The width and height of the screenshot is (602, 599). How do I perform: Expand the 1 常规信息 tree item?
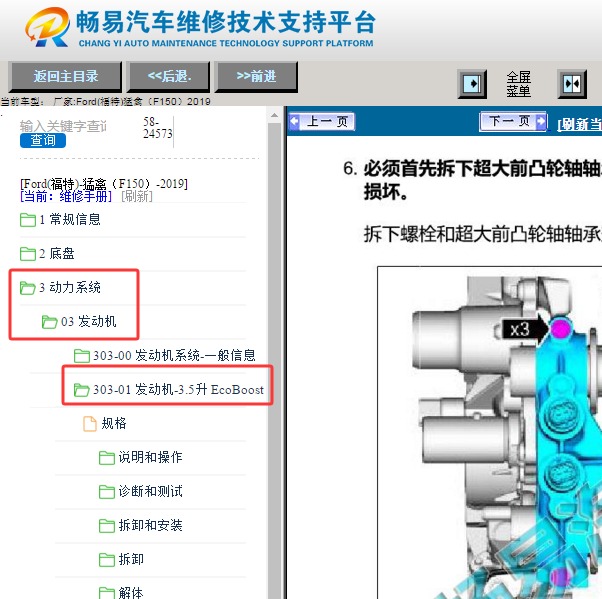(69, 220)
